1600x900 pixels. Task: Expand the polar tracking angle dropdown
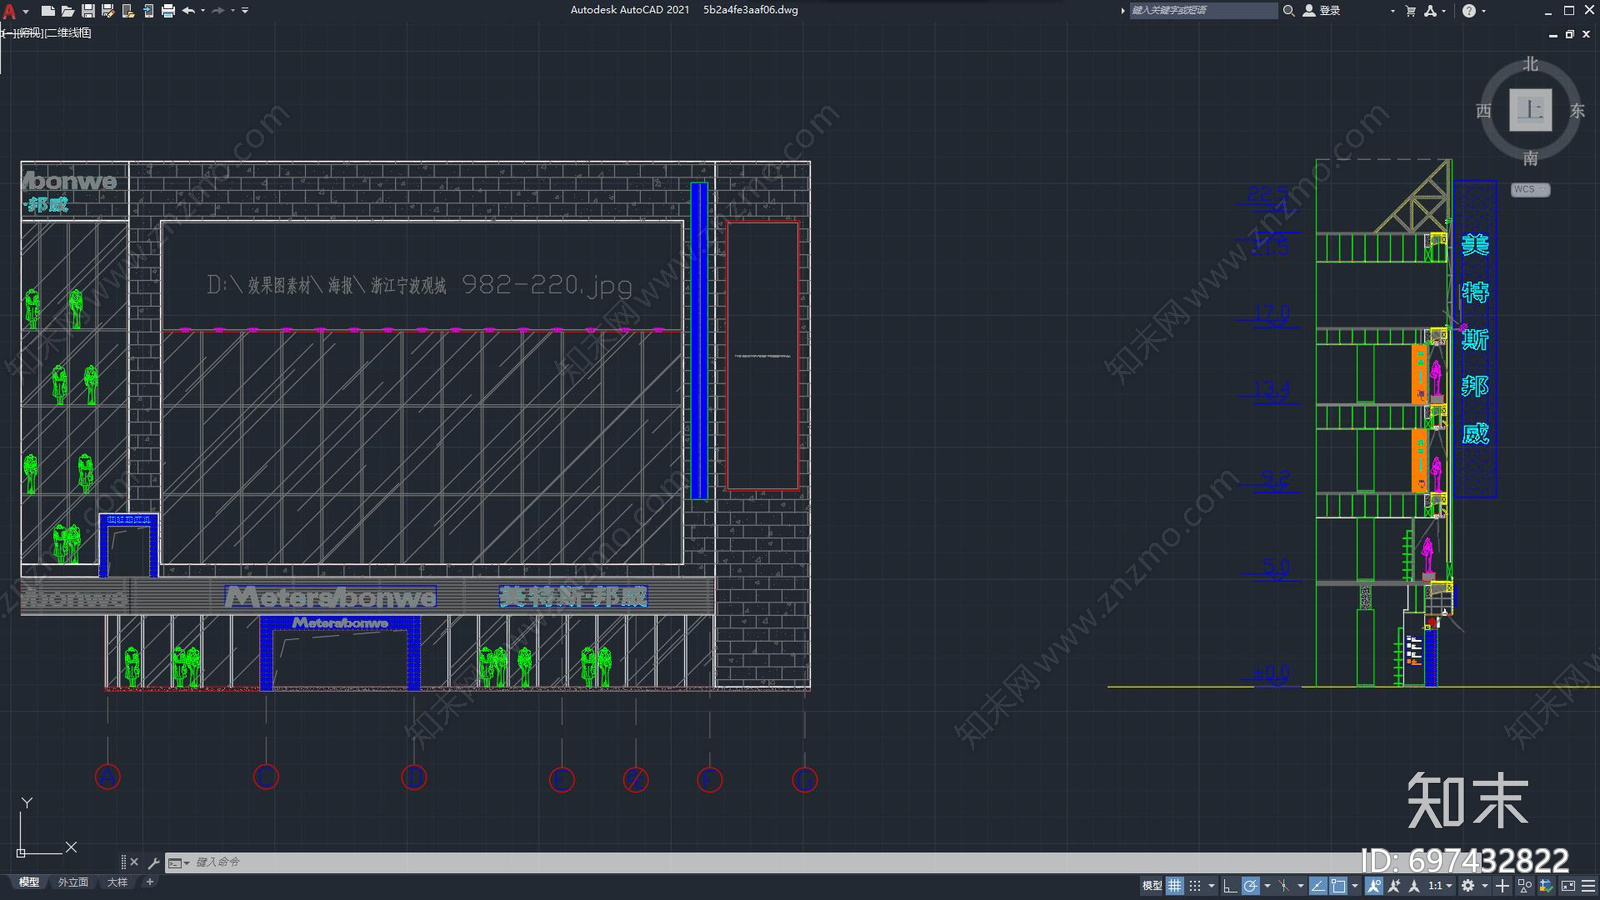coord(1267,885)
